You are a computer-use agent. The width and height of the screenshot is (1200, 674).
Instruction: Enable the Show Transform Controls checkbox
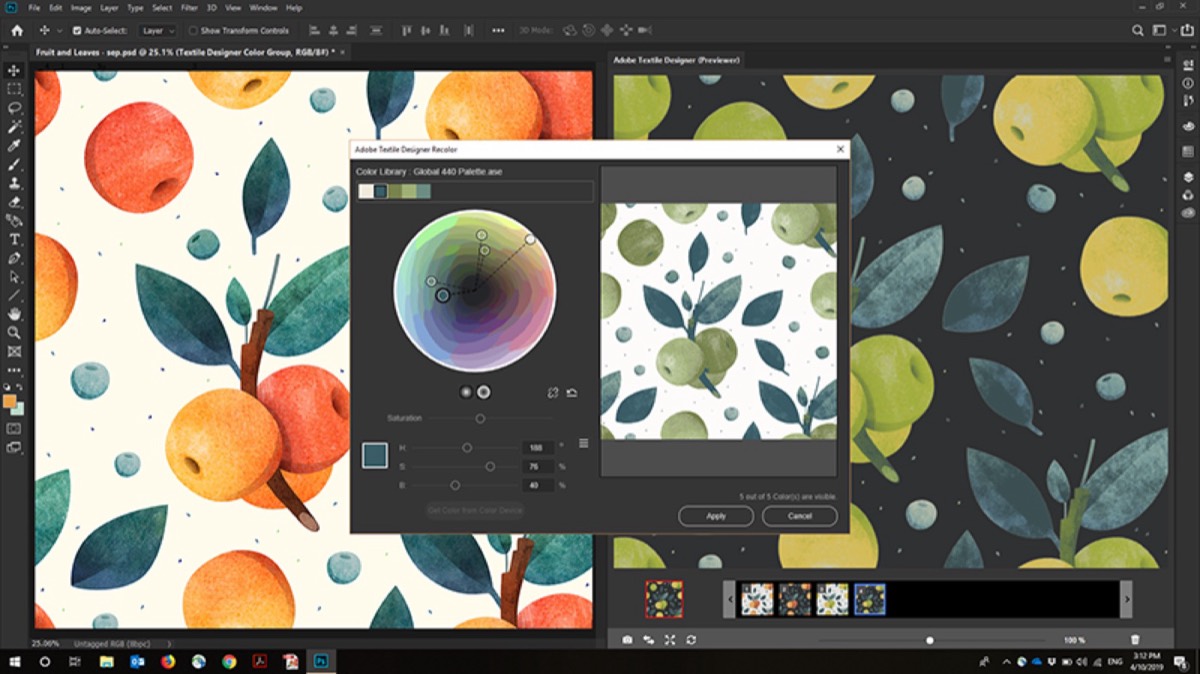[x=193, y=31]
